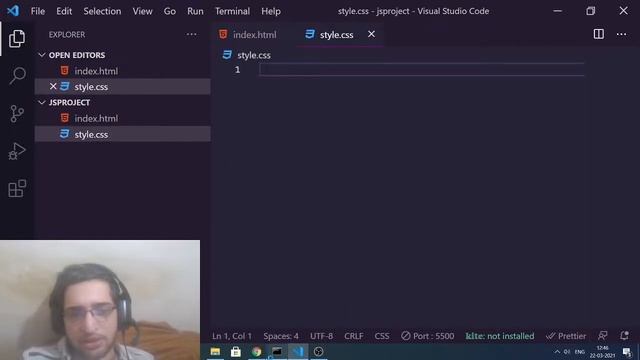Image resolution: width=640 pixels, height=360 pixels.
Task: Click style.css in the breadcrumb bar
Action: click(253, 55)
